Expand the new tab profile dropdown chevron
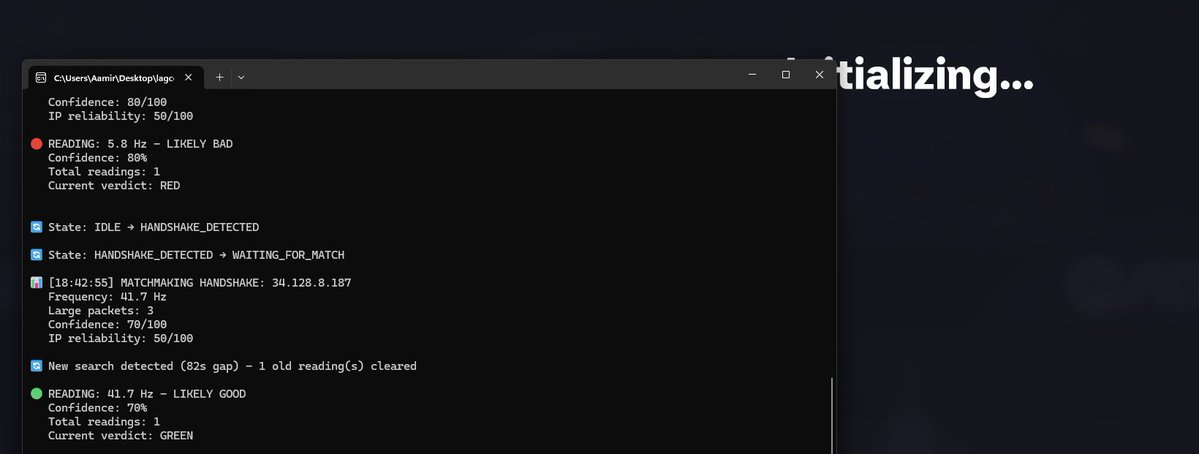1199x454 pixels. 241,77
